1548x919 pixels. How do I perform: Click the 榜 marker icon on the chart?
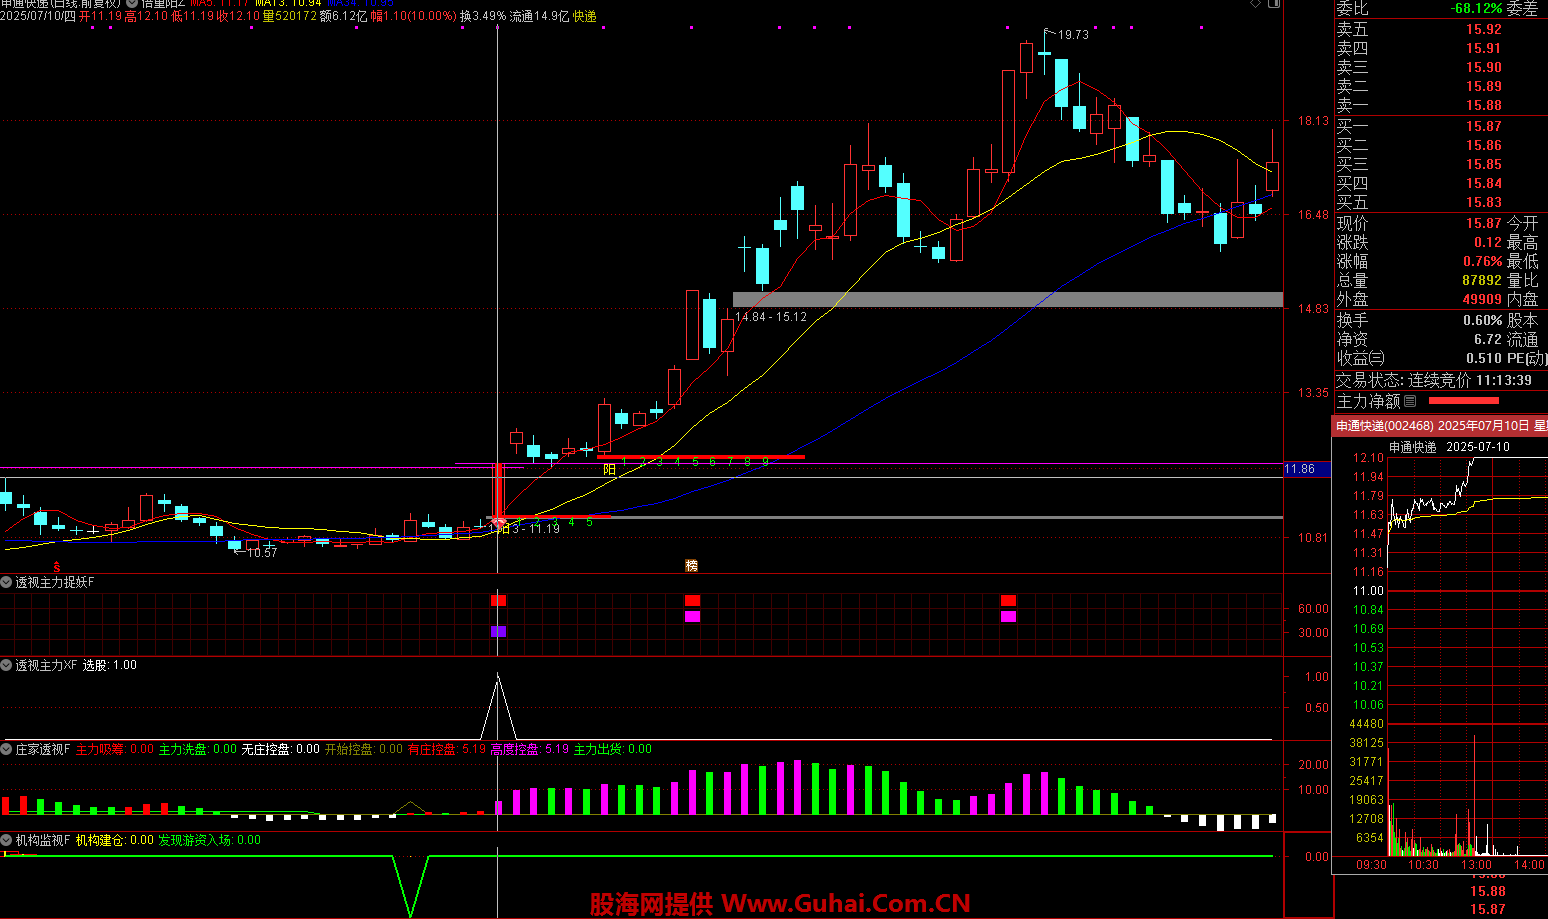691,566
